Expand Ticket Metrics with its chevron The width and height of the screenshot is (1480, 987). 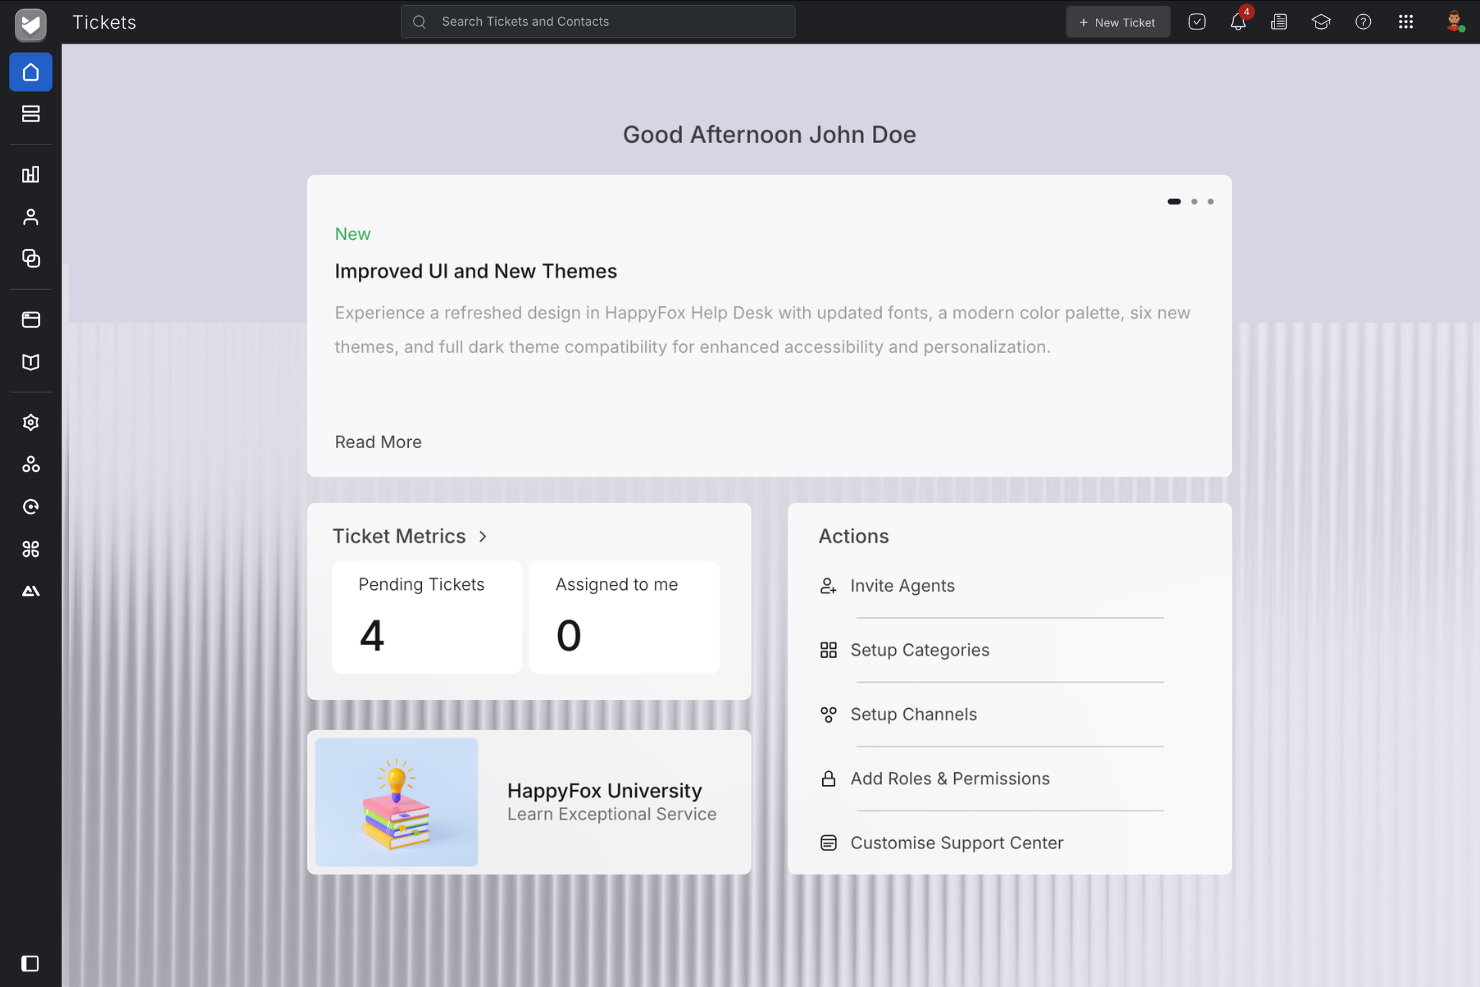click(x=482, y=536)
